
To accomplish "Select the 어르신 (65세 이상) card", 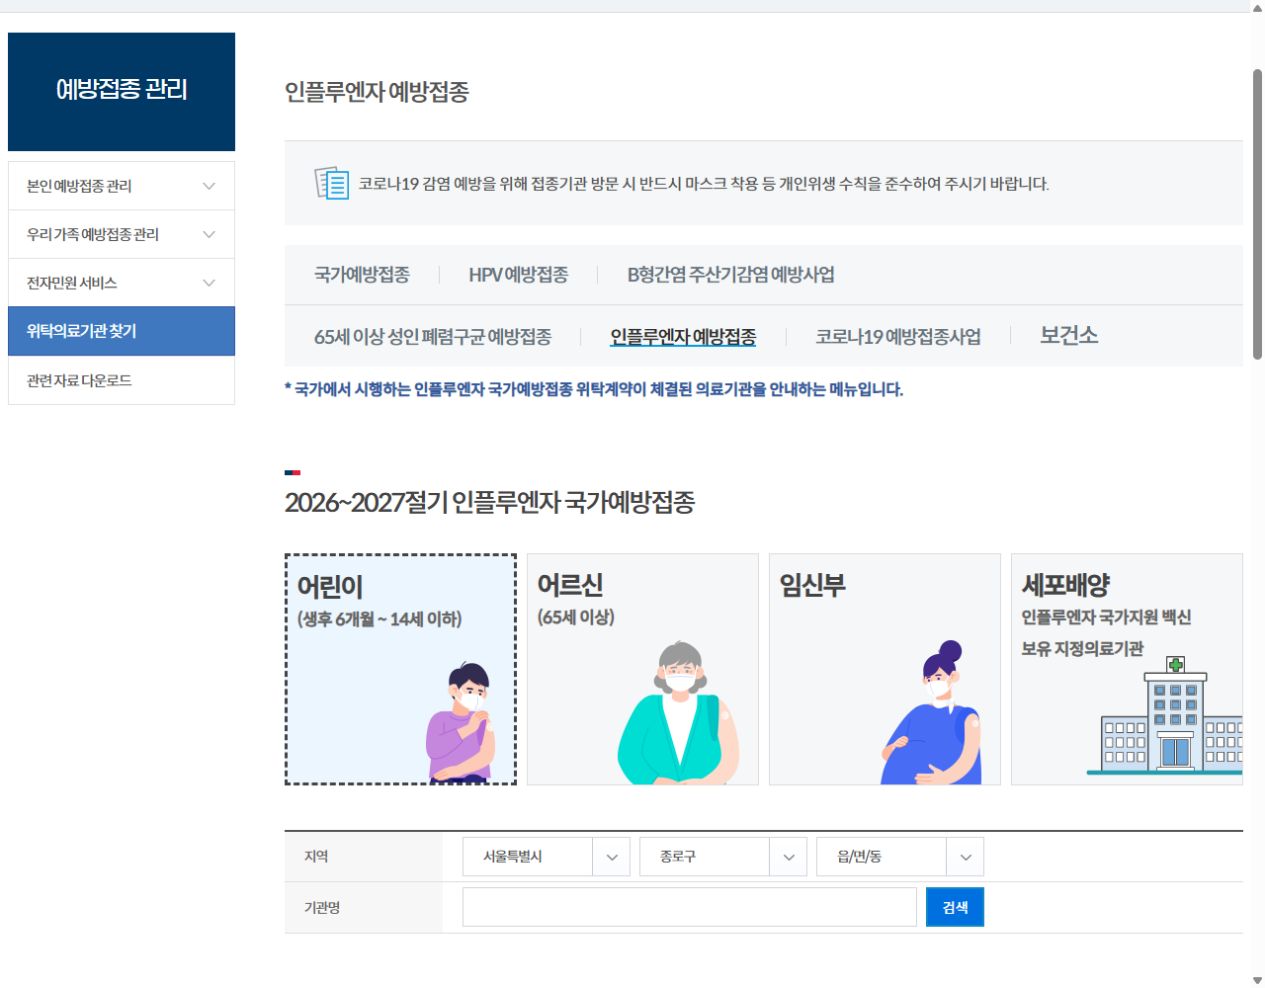I will coord(643,669).
